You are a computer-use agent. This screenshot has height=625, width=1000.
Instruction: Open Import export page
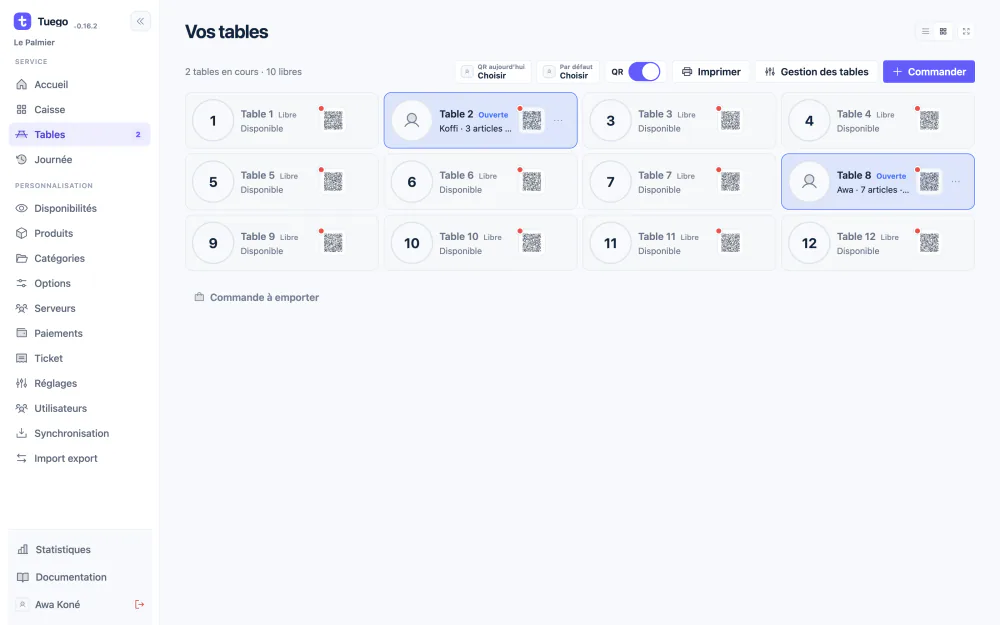pos(80,458)
